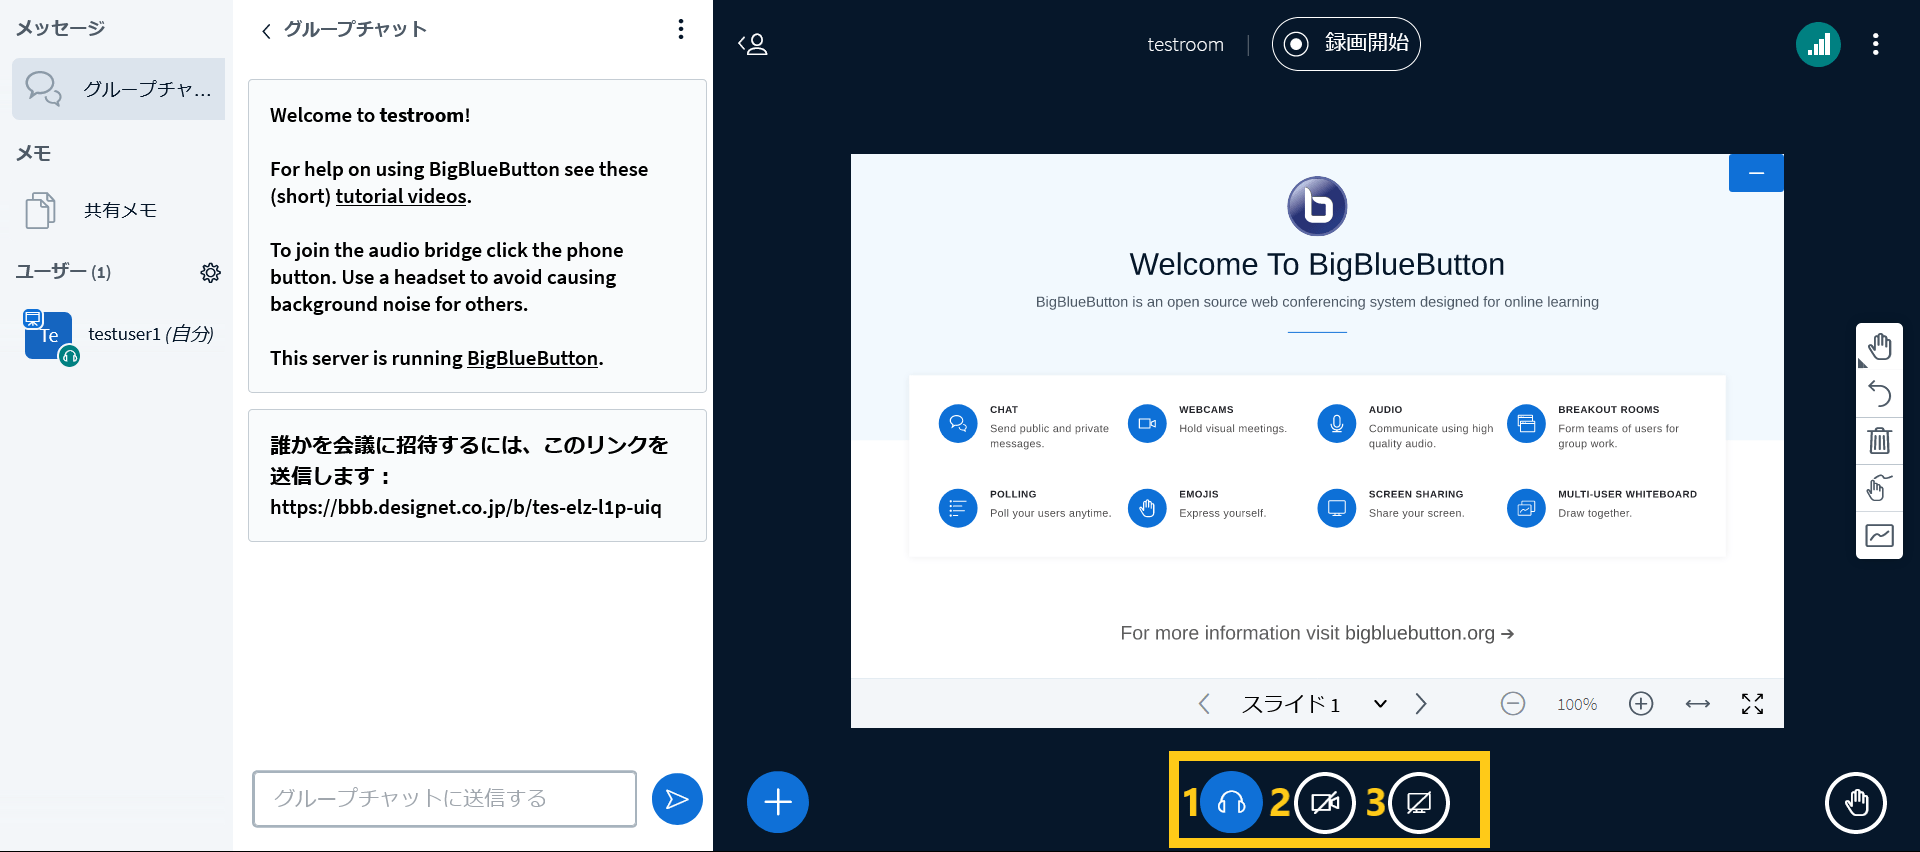Make presentation fullscreen
The image size is (1920, 852).
click(x=1752, y=704)
